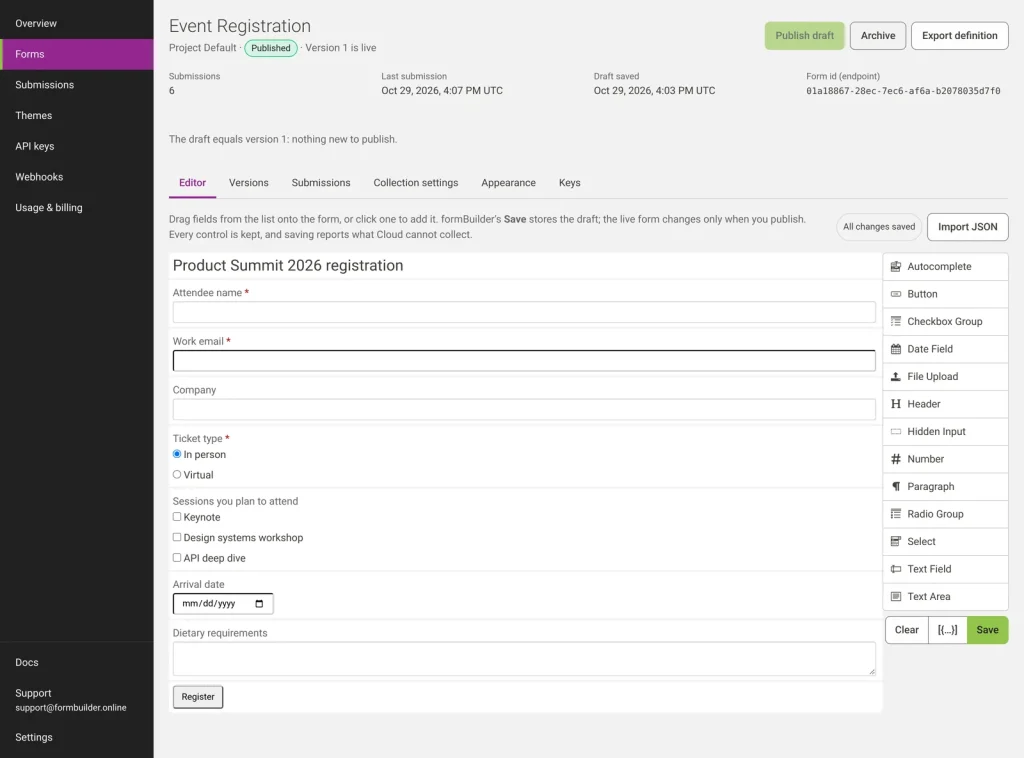Viewport: 1024px width, 758px height.
Task: Focus the Attendee name input
Action: (524, 312)
